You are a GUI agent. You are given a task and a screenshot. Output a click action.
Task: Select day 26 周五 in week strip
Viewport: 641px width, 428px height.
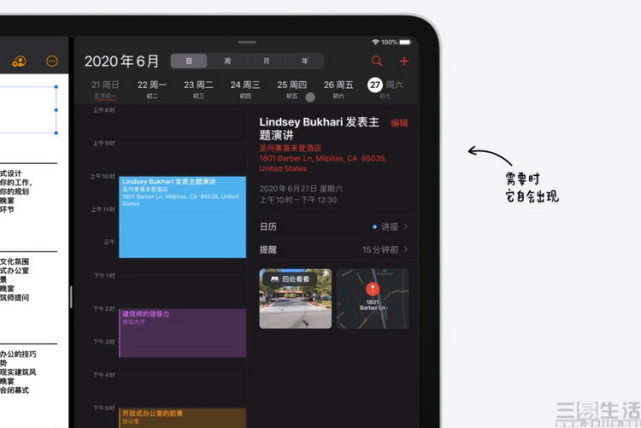[x=338, y=89]
